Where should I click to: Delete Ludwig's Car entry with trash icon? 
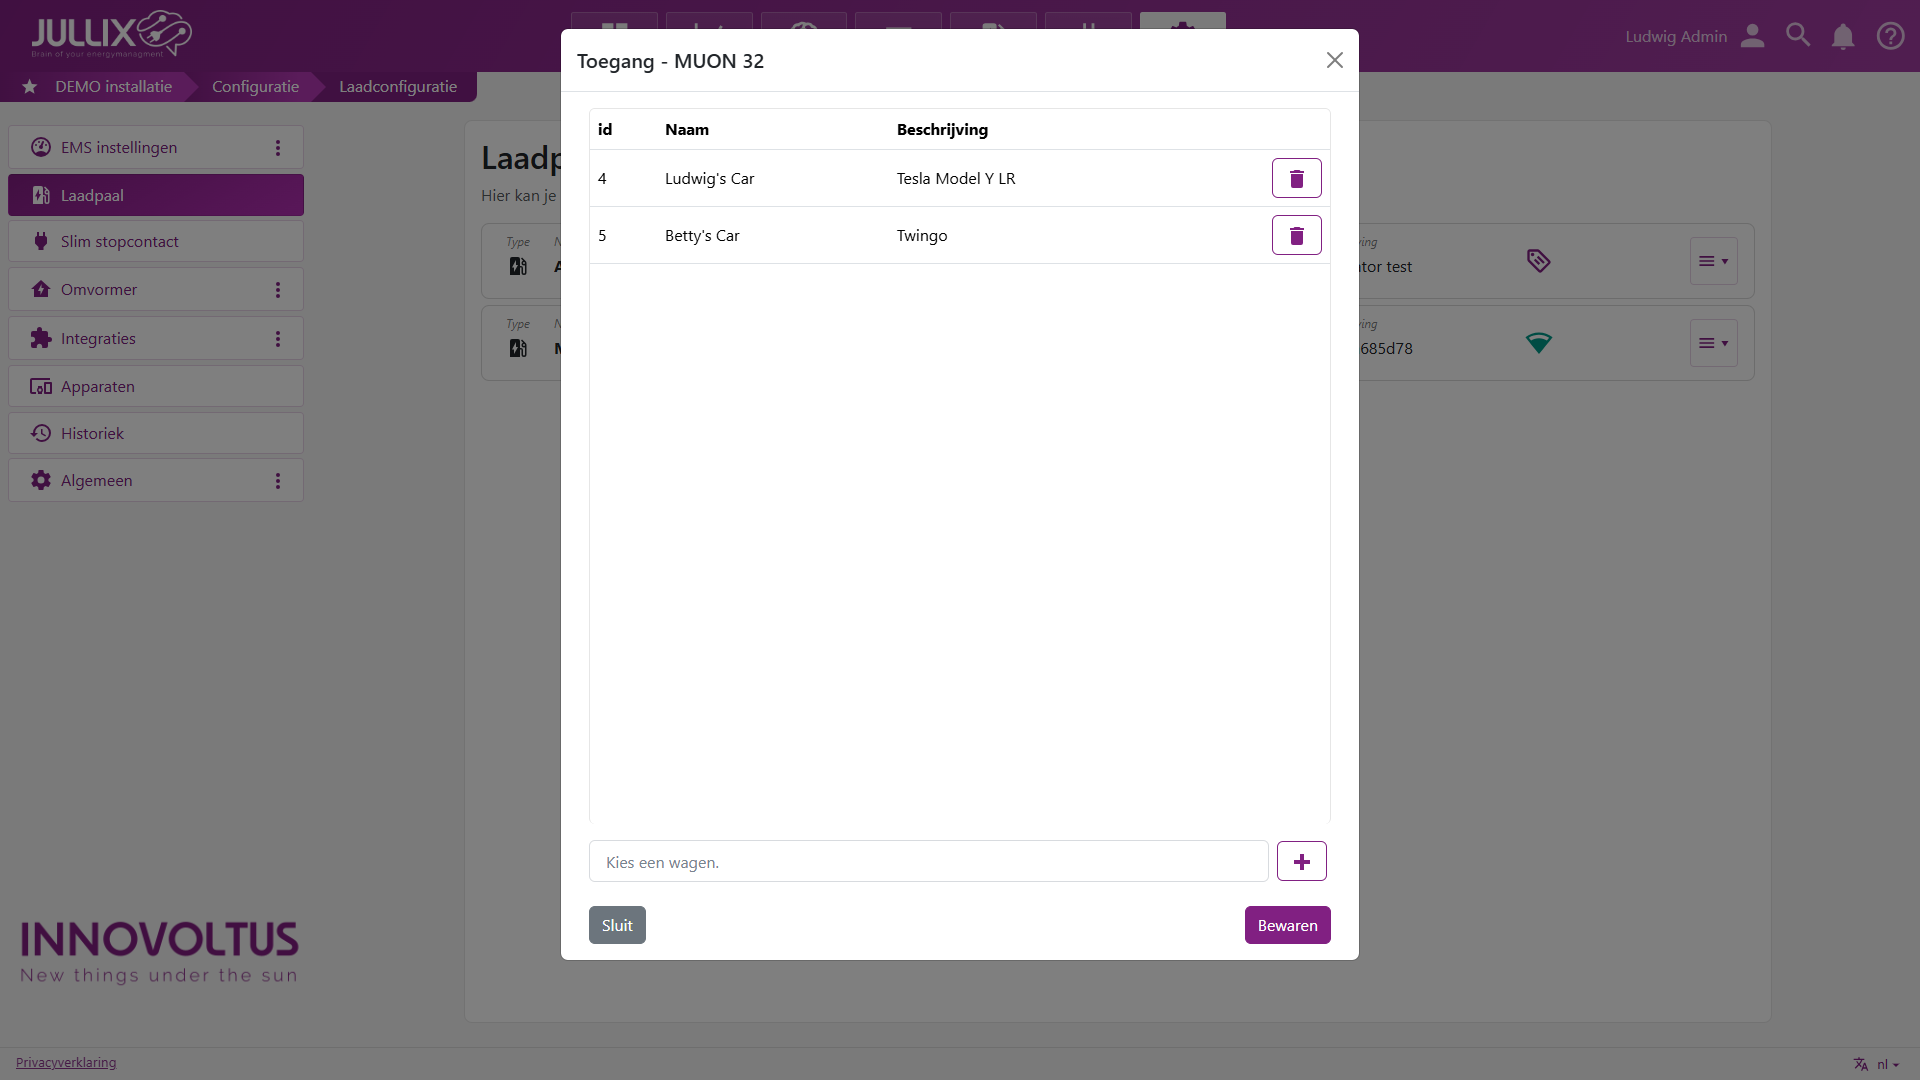click(x=1296, y=178)
